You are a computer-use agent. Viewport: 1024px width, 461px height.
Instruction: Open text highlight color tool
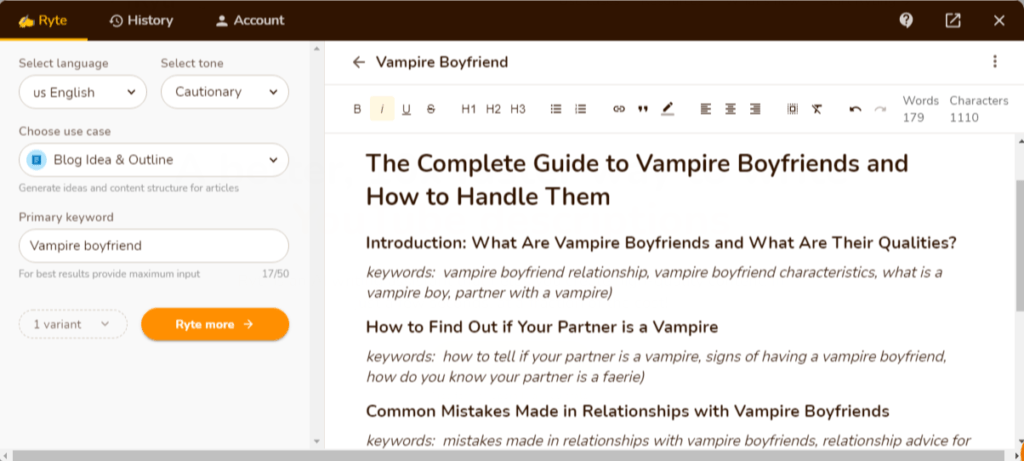667,109
